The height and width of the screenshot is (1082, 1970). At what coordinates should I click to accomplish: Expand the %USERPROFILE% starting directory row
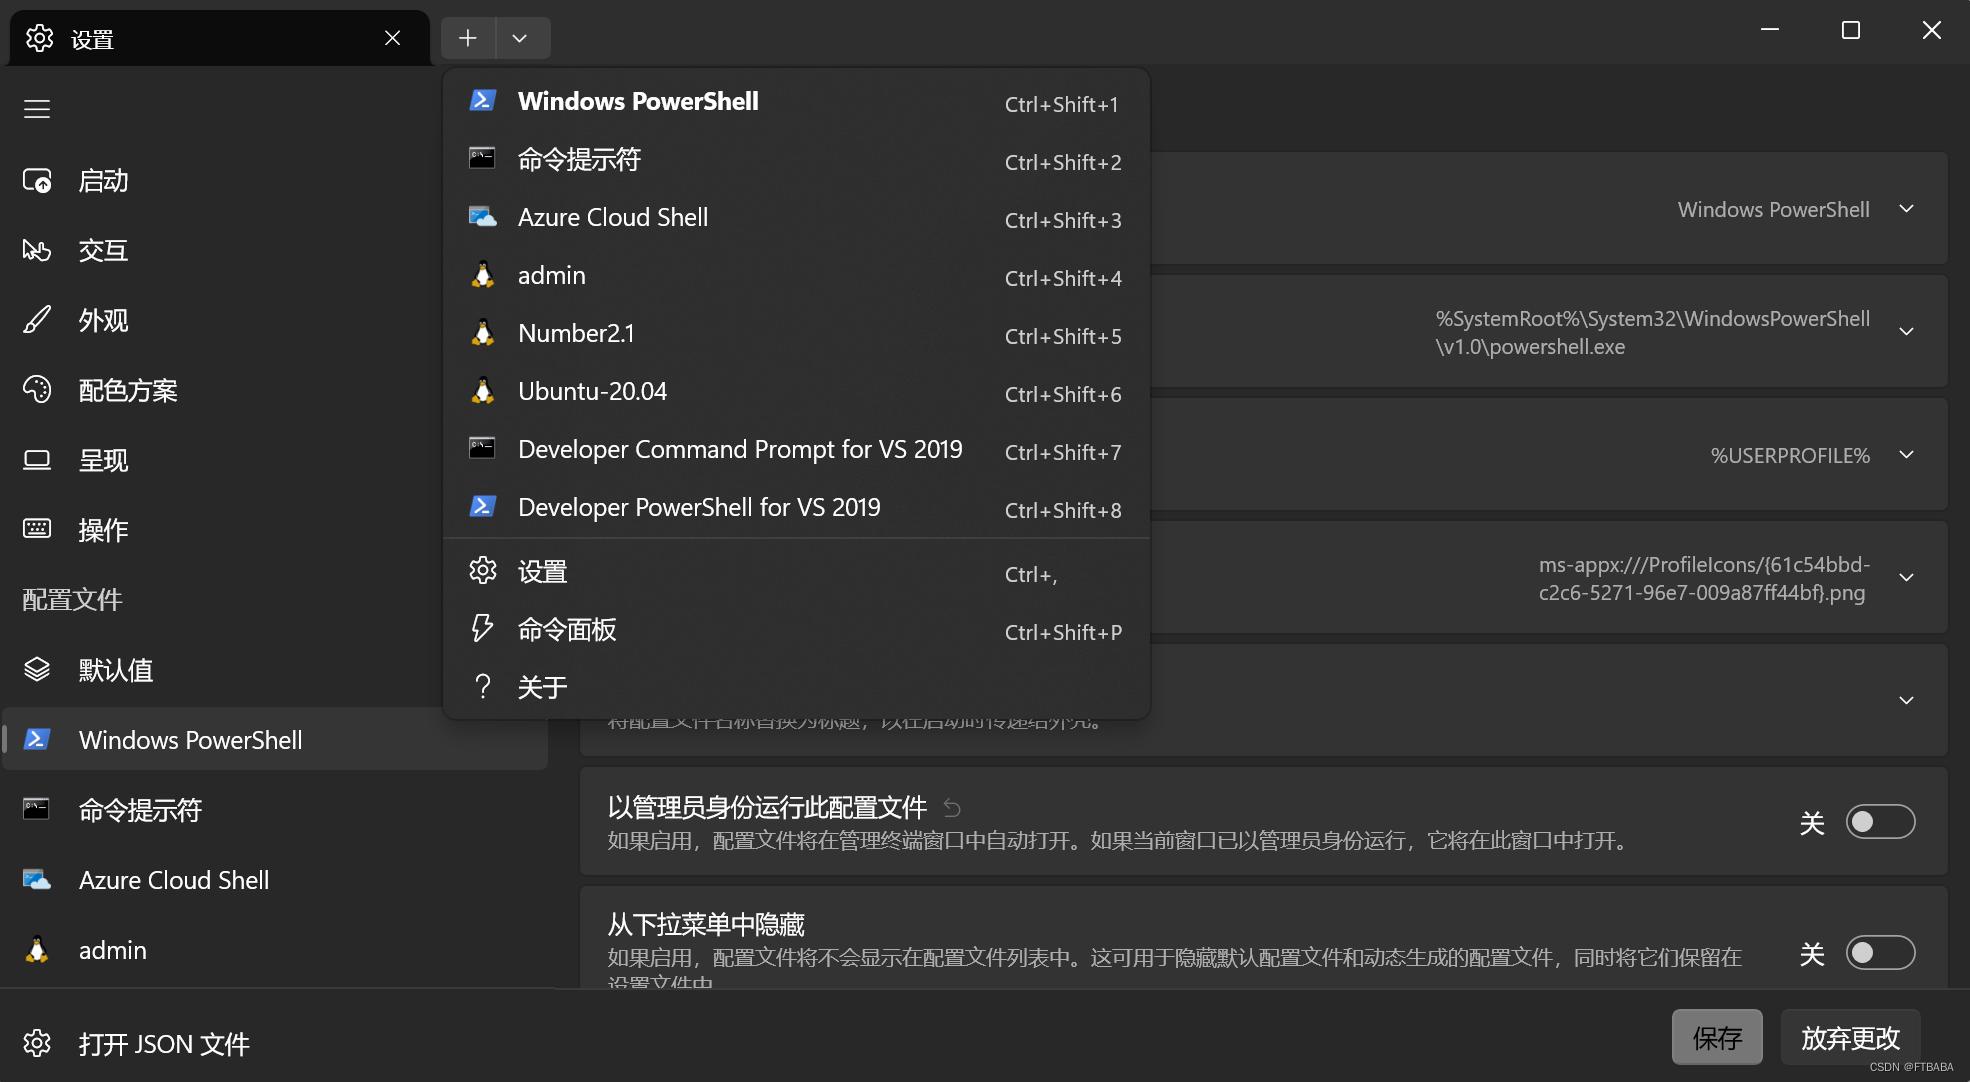pyautogui.click(x=1906, y=455)
